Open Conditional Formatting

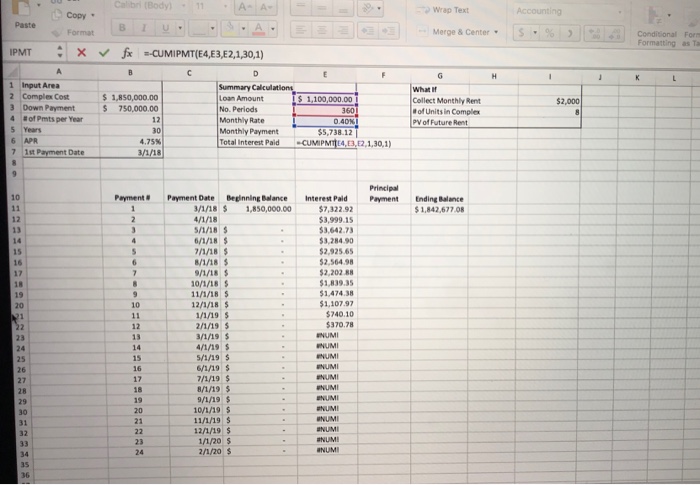coord(656,27)
